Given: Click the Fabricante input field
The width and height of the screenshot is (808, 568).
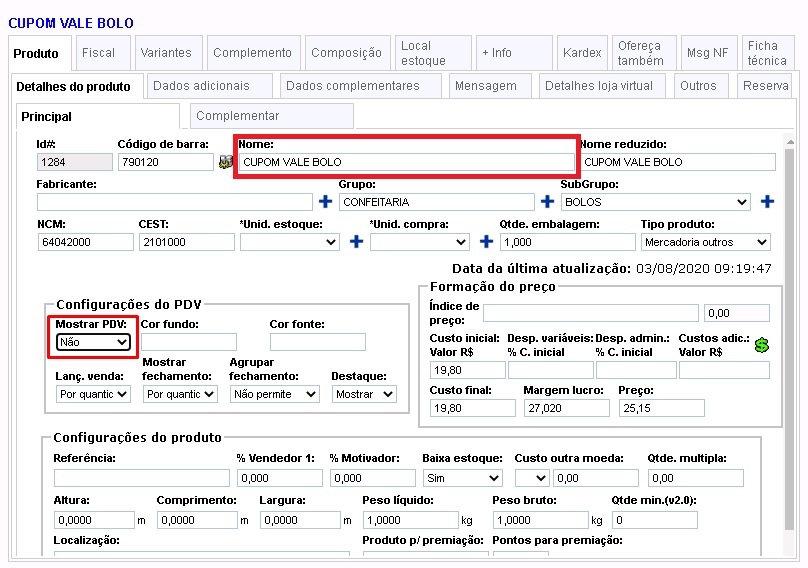Looking at the screenshot, I should [x=175, y=202].
